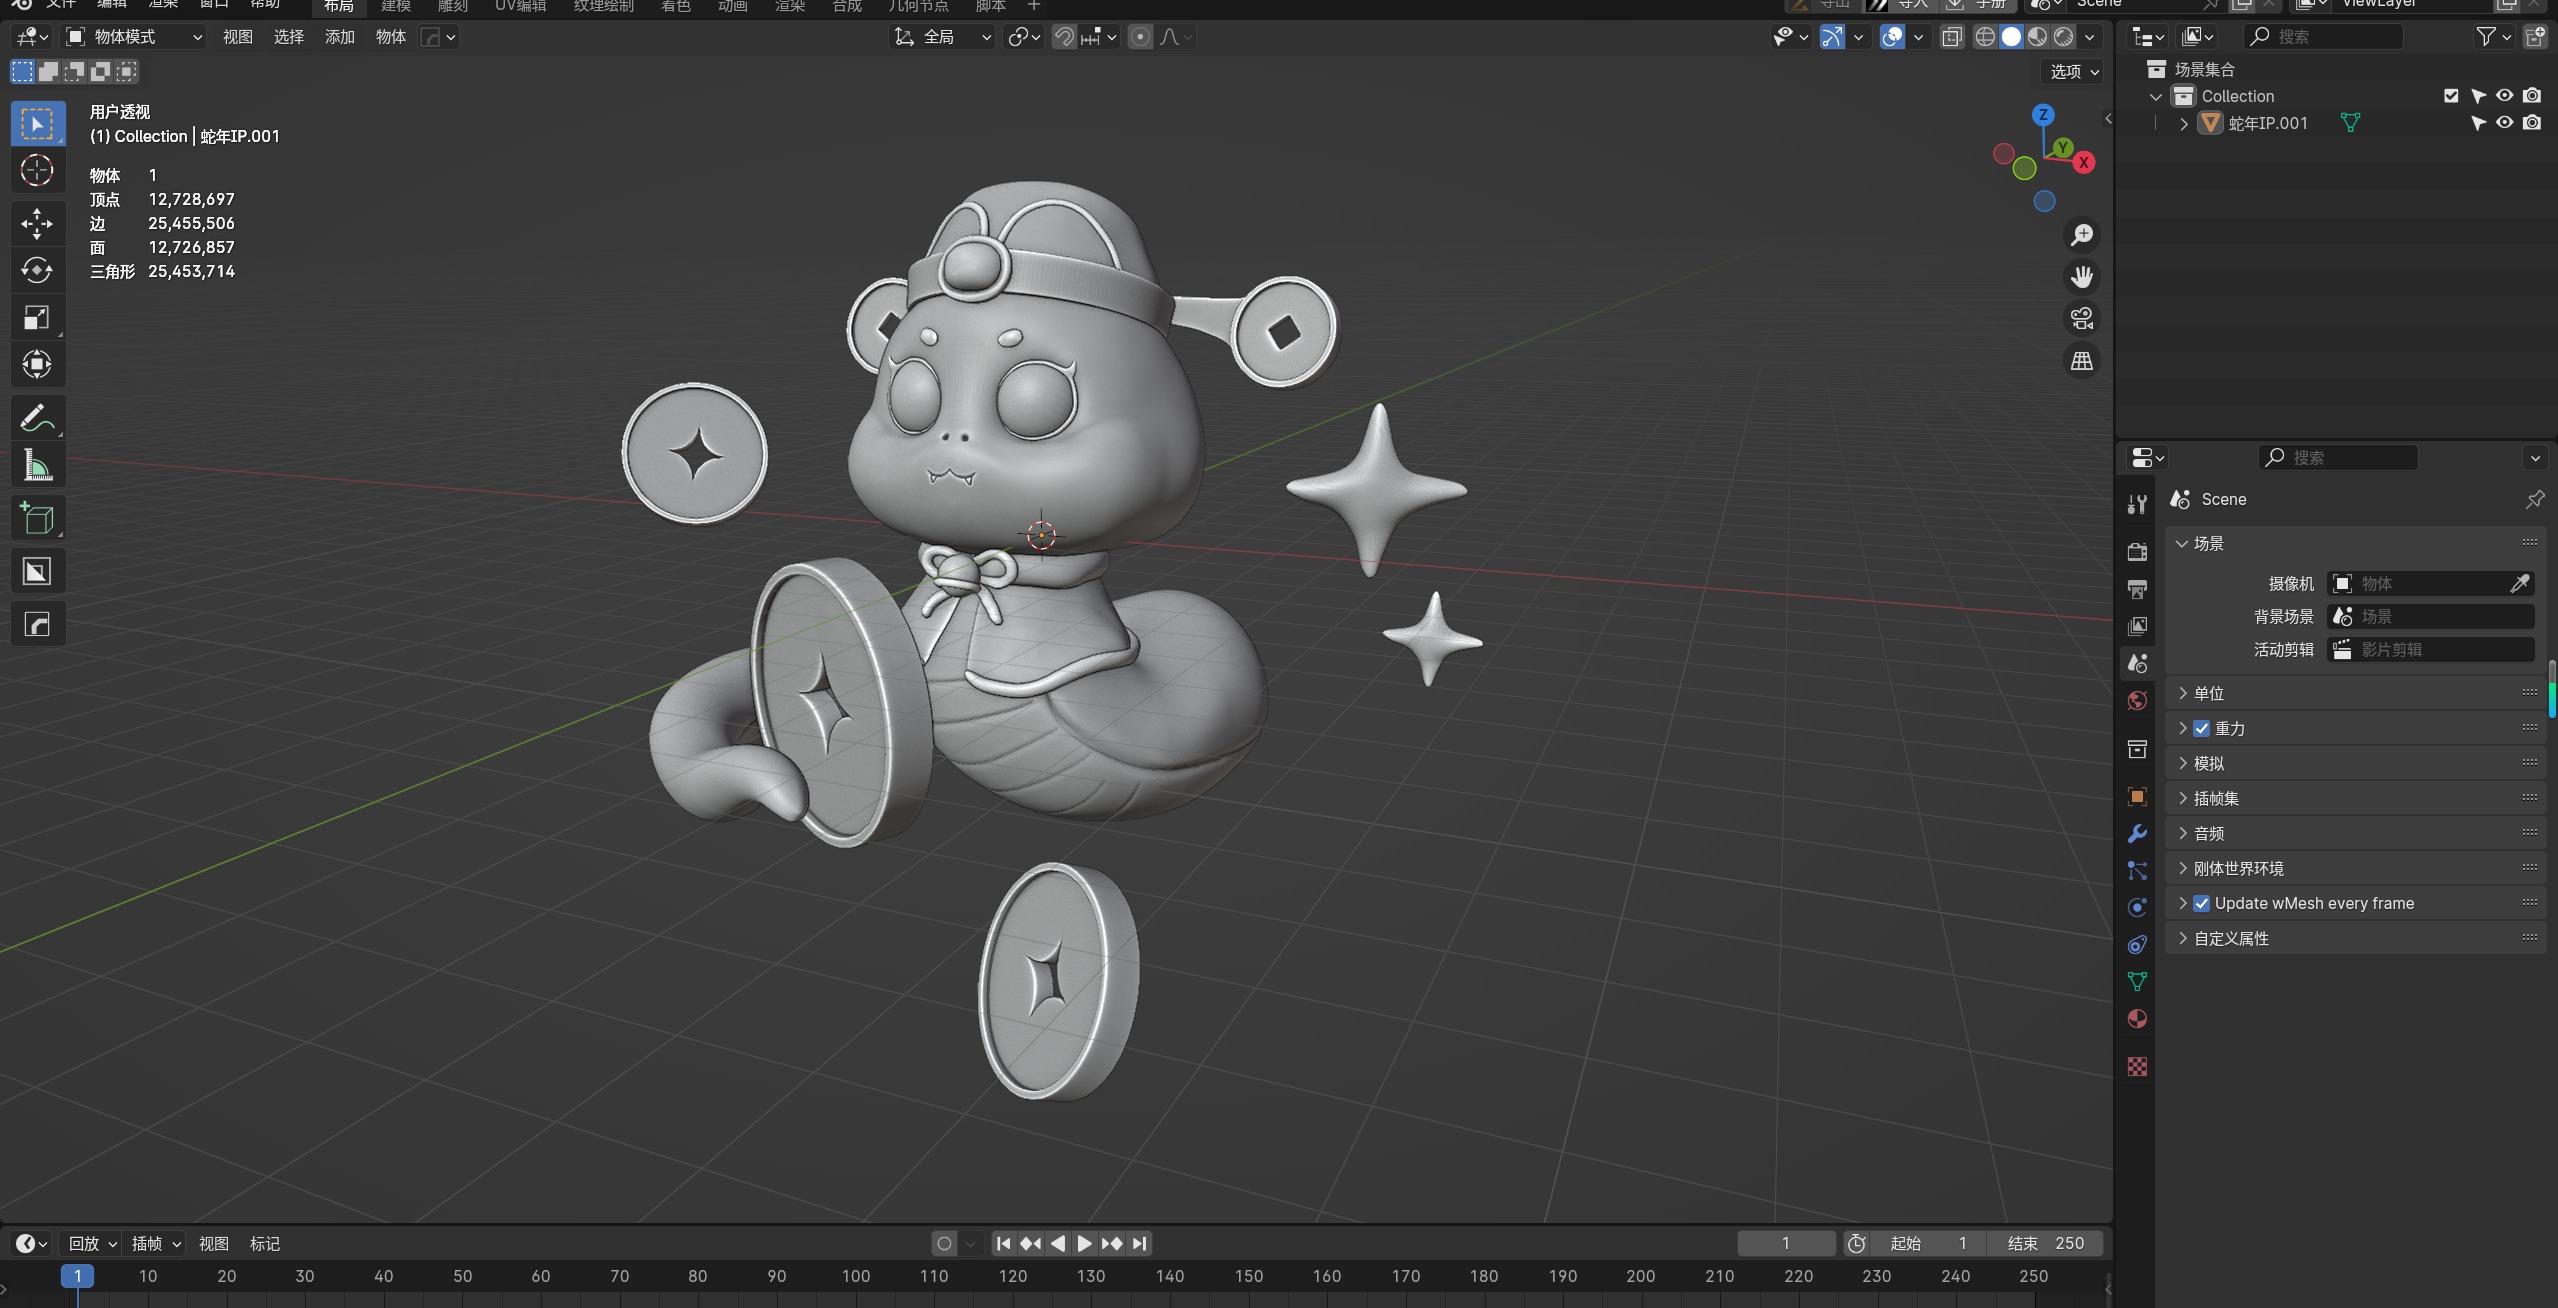Open the 物体模式 mode dropdown
Image resolution: width=2558 pixels, height=1308 pixels.
(x=134, y=37)
